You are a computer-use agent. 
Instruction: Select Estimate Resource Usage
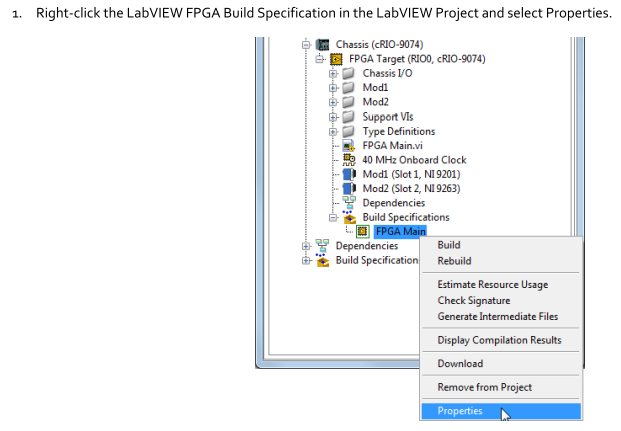click(501, 284)
